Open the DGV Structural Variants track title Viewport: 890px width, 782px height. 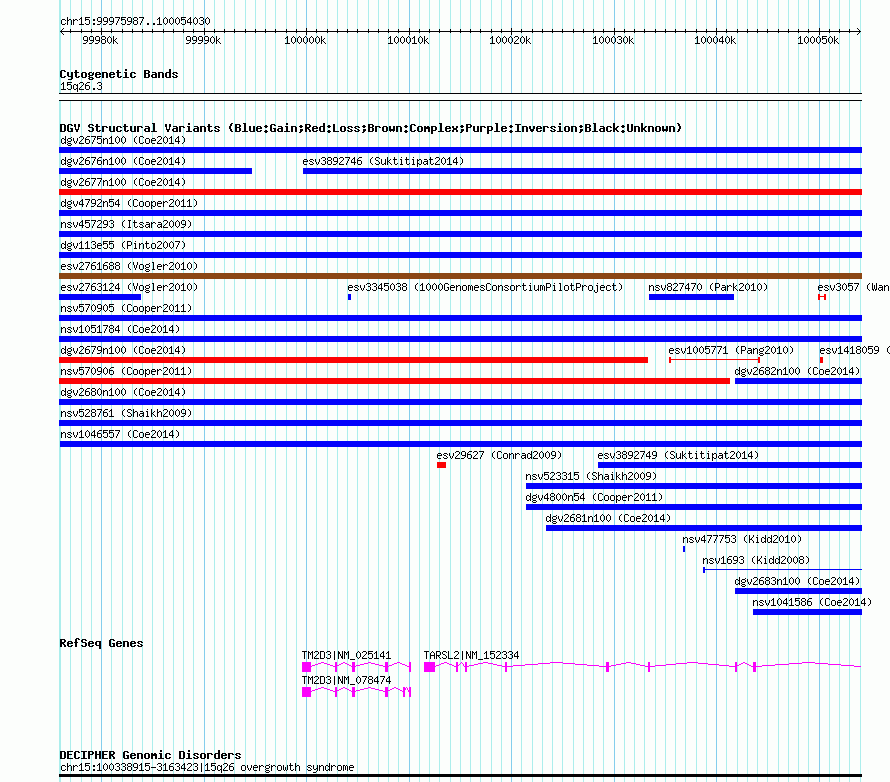click(370, 128)
